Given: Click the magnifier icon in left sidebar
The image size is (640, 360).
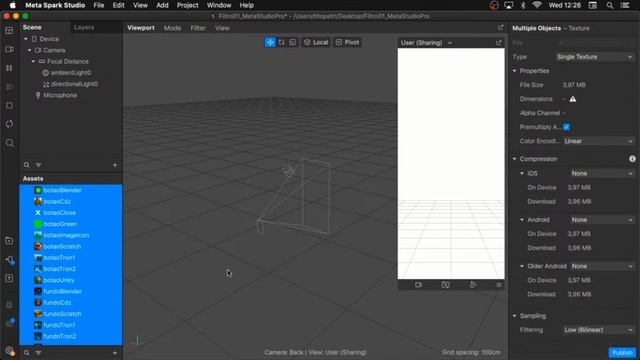Looking at the screenshot, I should pos(9,143).
